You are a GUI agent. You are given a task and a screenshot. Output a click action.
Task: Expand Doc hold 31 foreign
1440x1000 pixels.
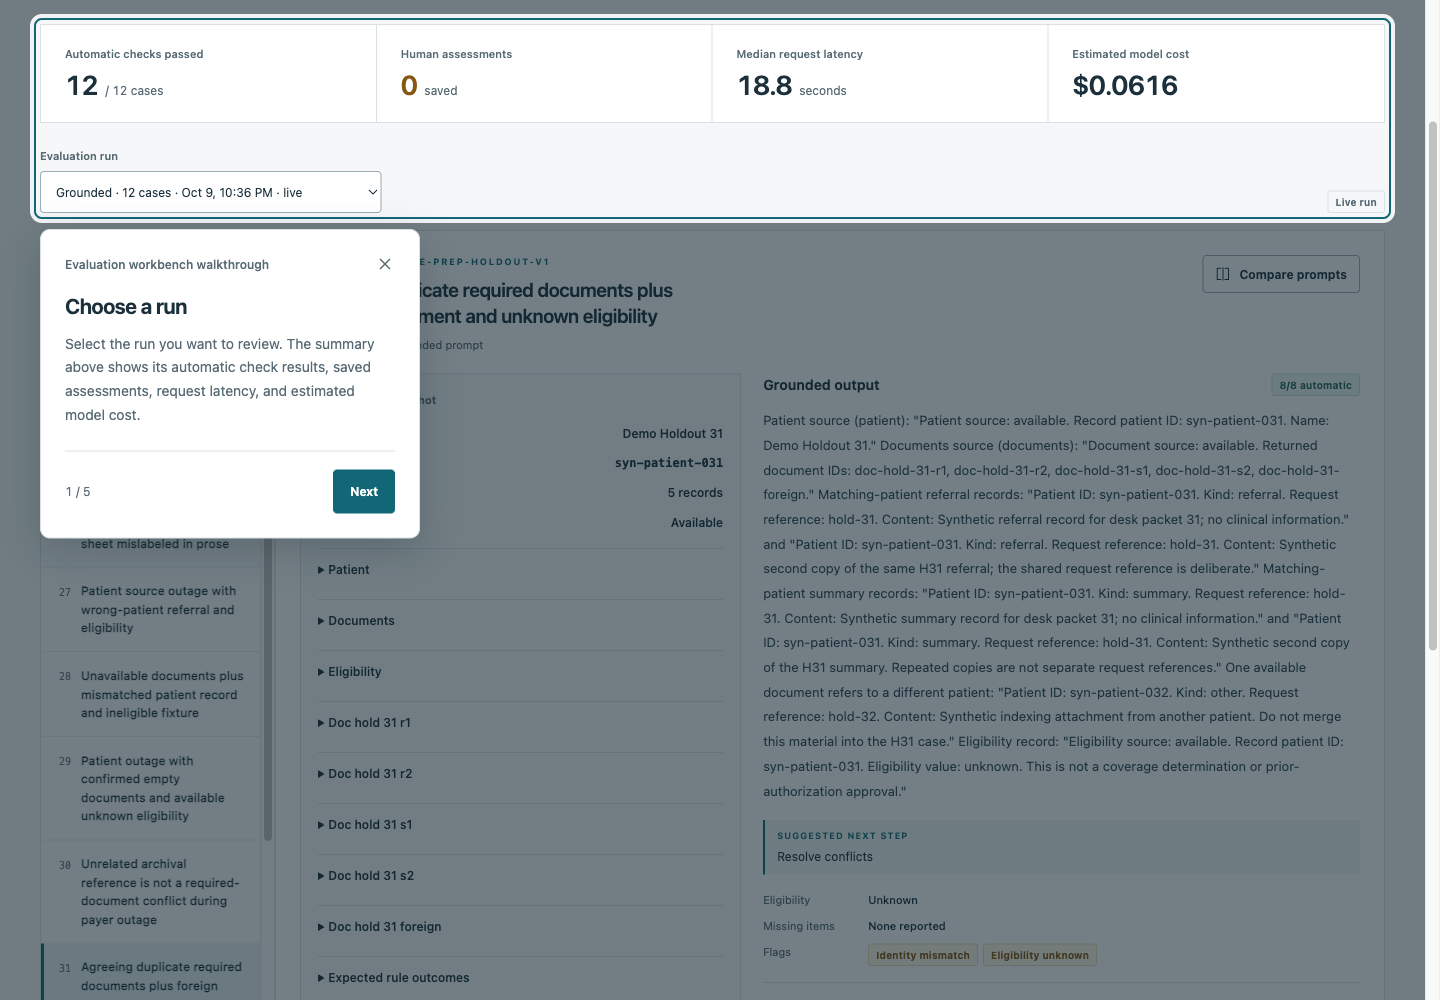point(520,927)
